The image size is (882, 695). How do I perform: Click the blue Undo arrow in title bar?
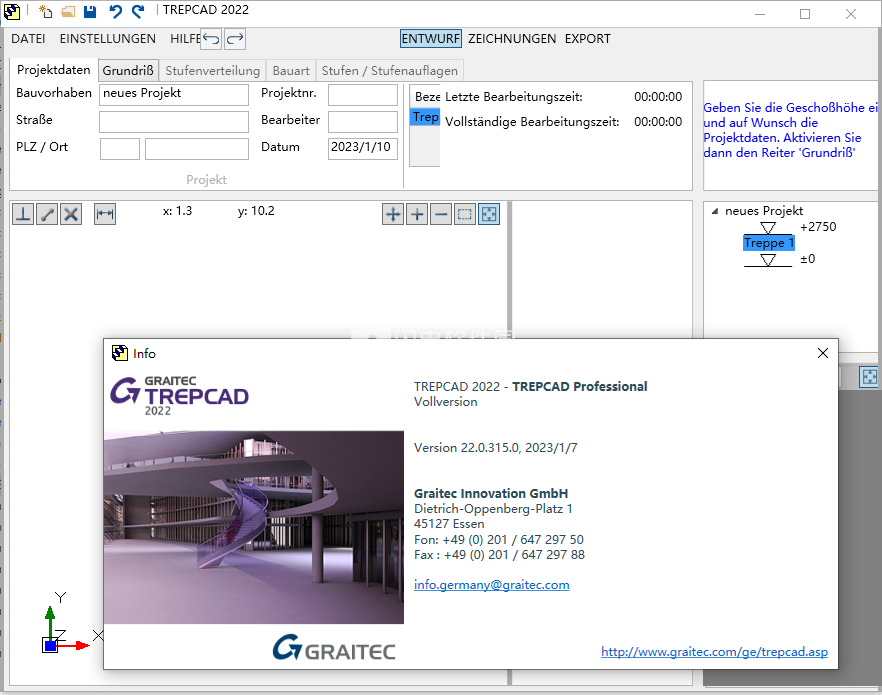click(x=115, y=11)
